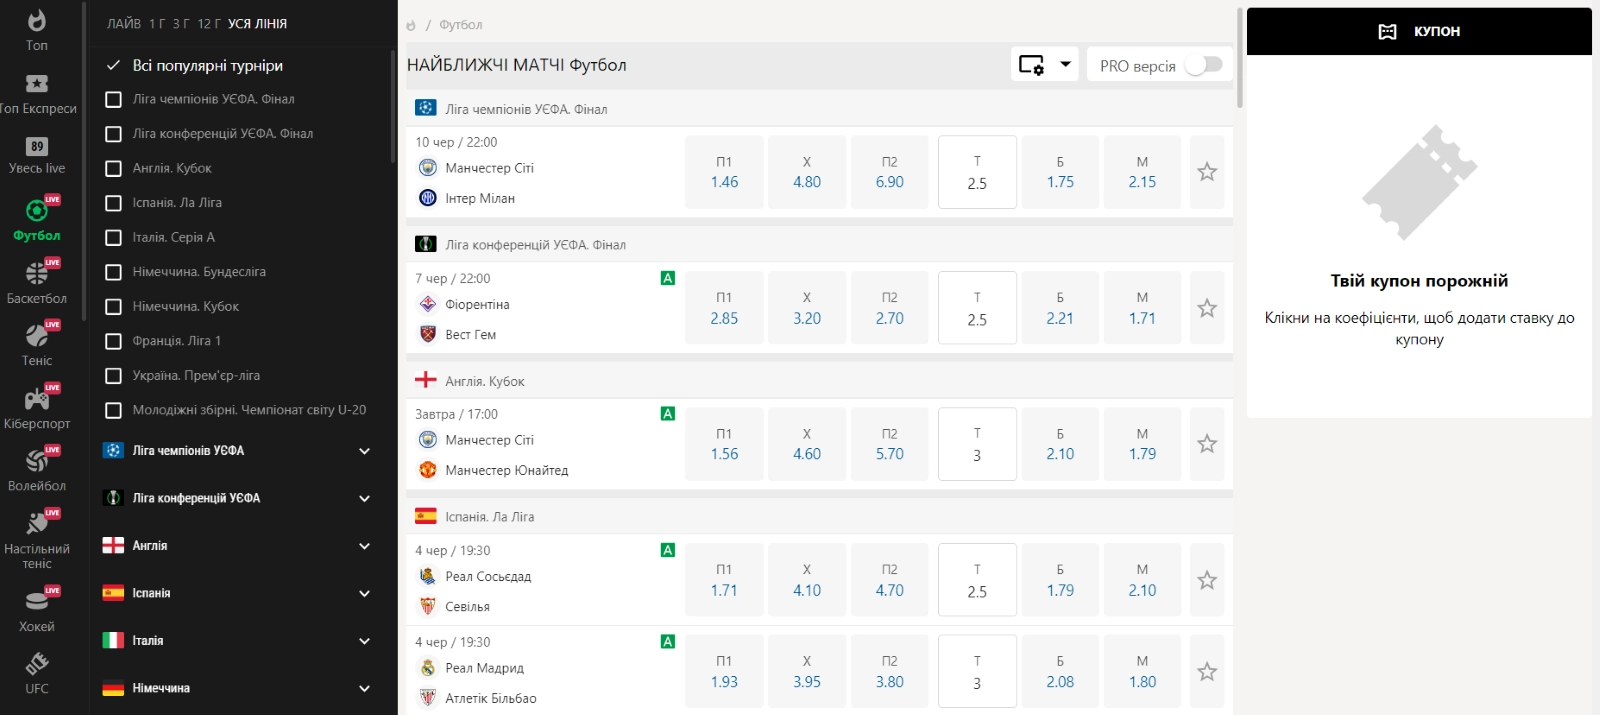The image size is (1600, 715).
Task: Add Манчестер Сіті vs Інтер Мілан to favorites
Action: click(1207, 172)
